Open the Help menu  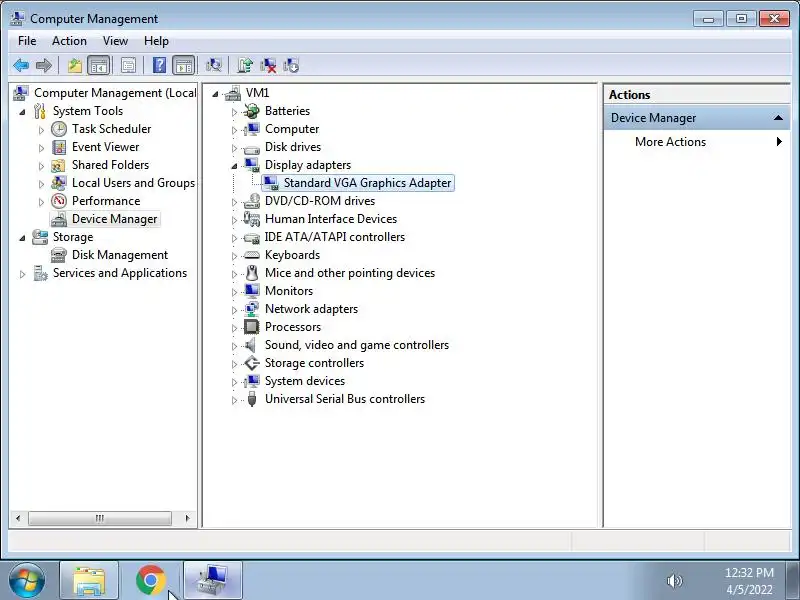(x=156, y=41)
